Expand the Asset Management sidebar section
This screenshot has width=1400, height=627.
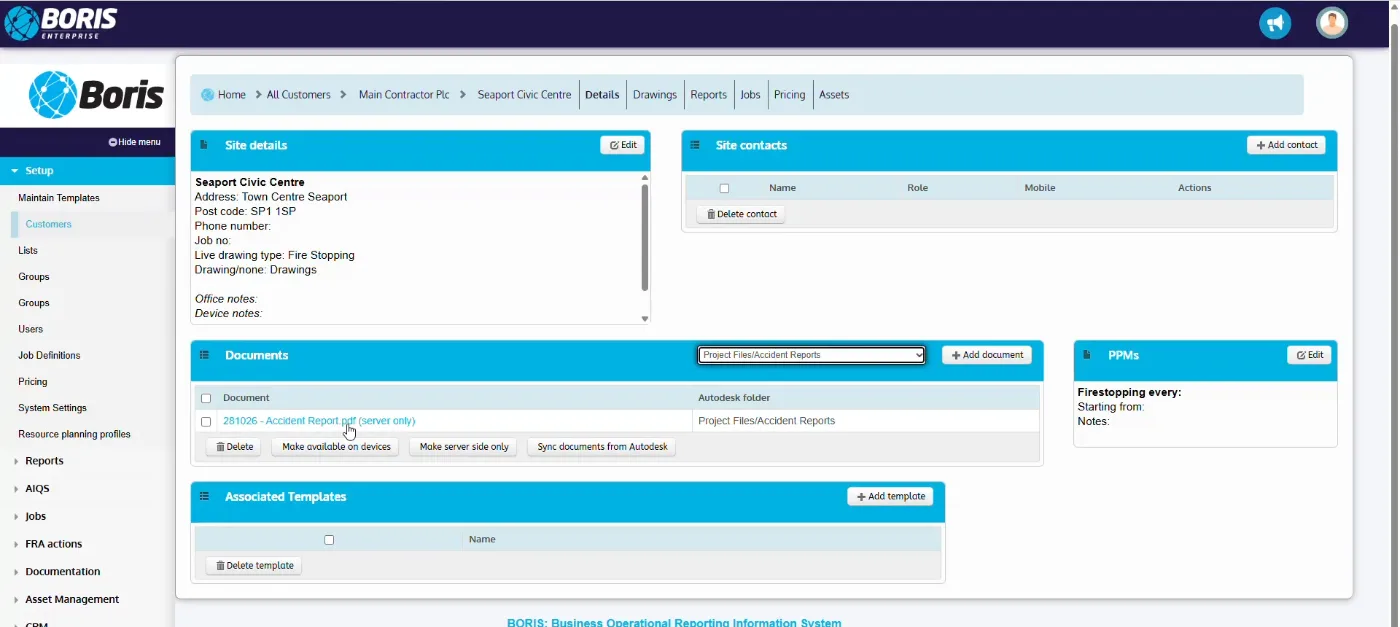pyautogui.click(x=72, y=599)
